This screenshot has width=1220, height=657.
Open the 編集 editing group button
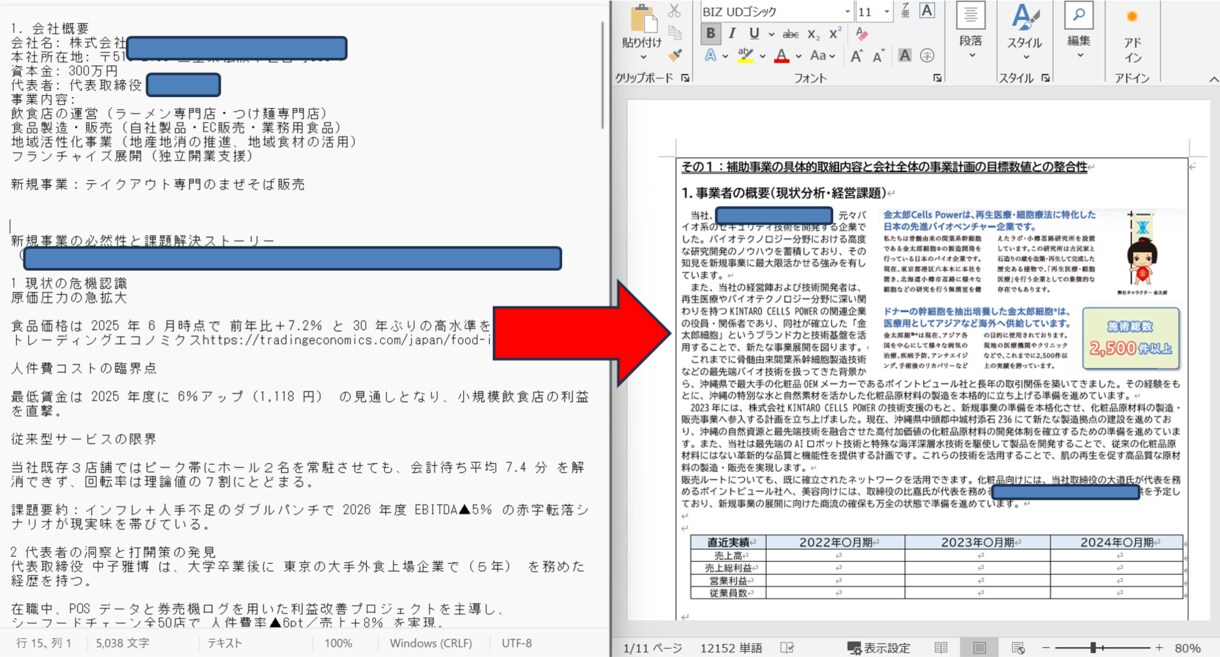1079,31
